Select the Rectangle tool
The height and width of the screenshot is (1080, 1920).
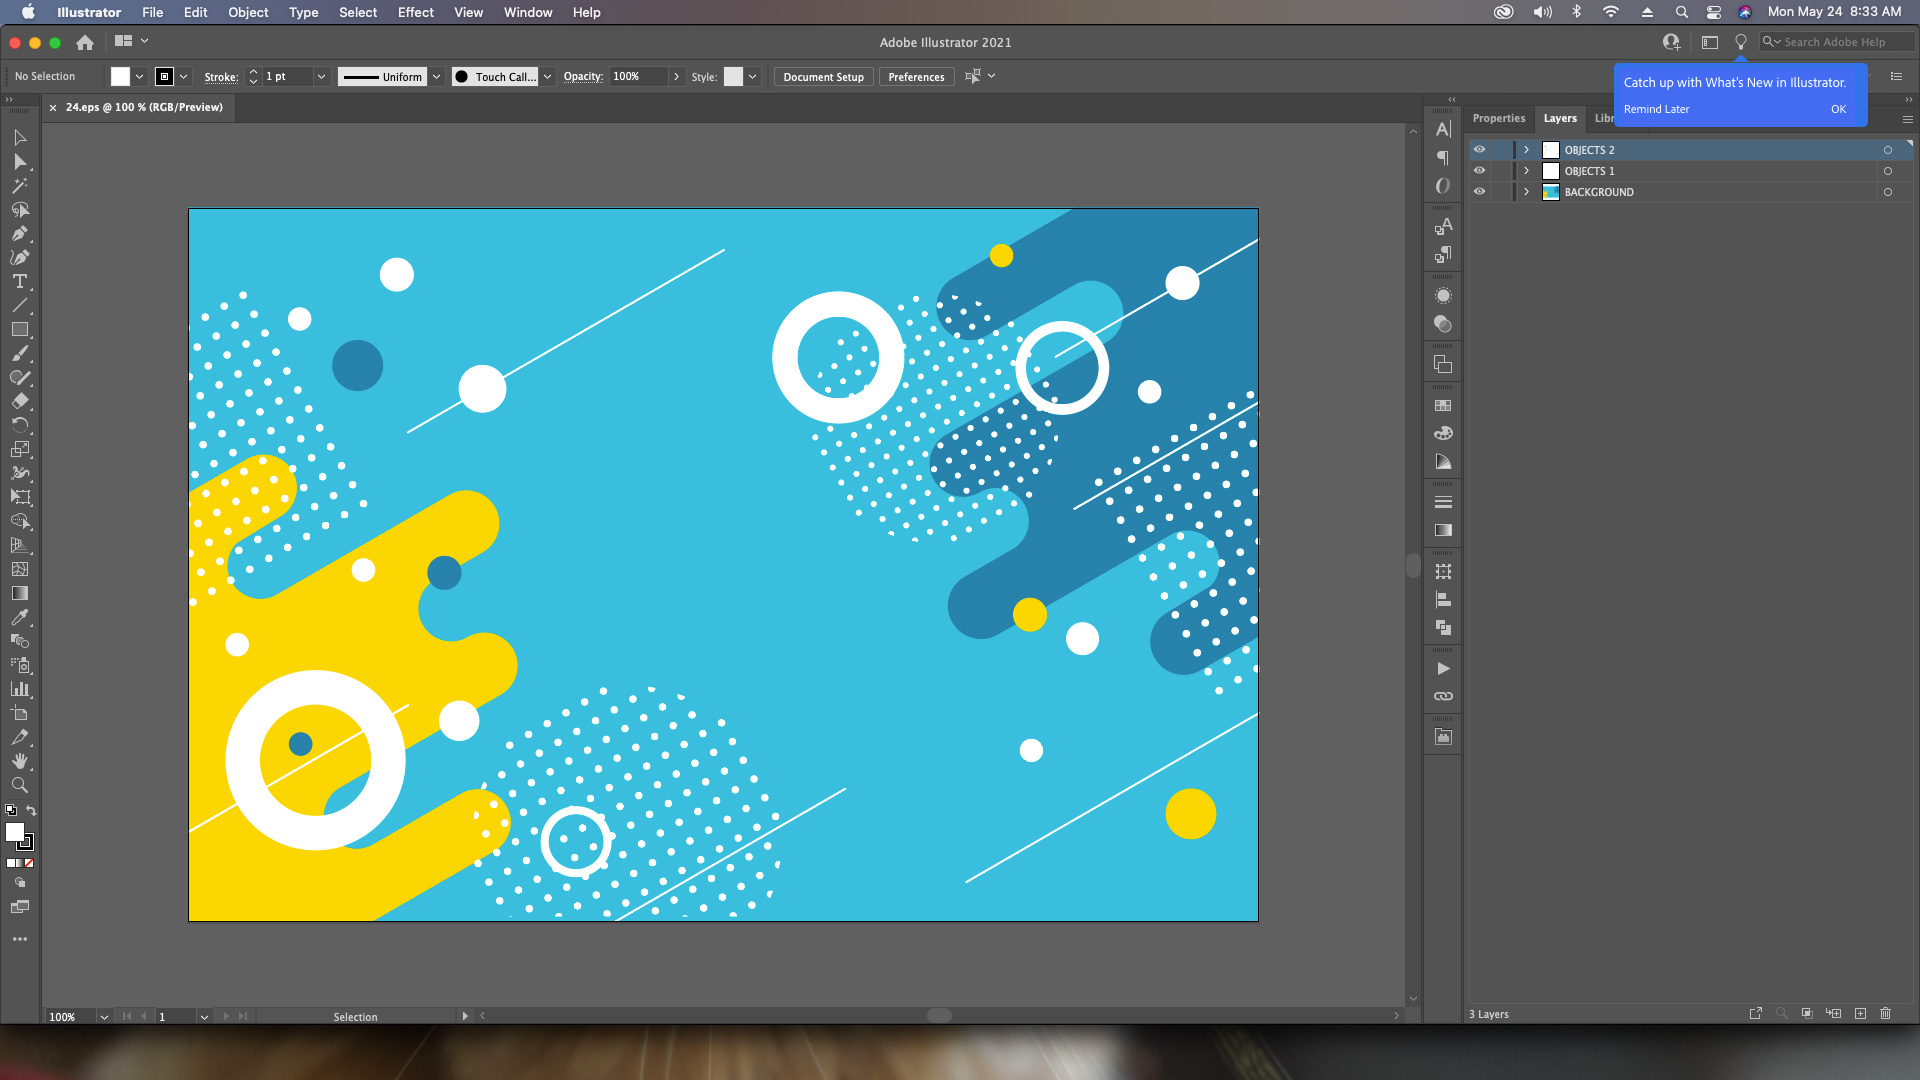point(20,330)
